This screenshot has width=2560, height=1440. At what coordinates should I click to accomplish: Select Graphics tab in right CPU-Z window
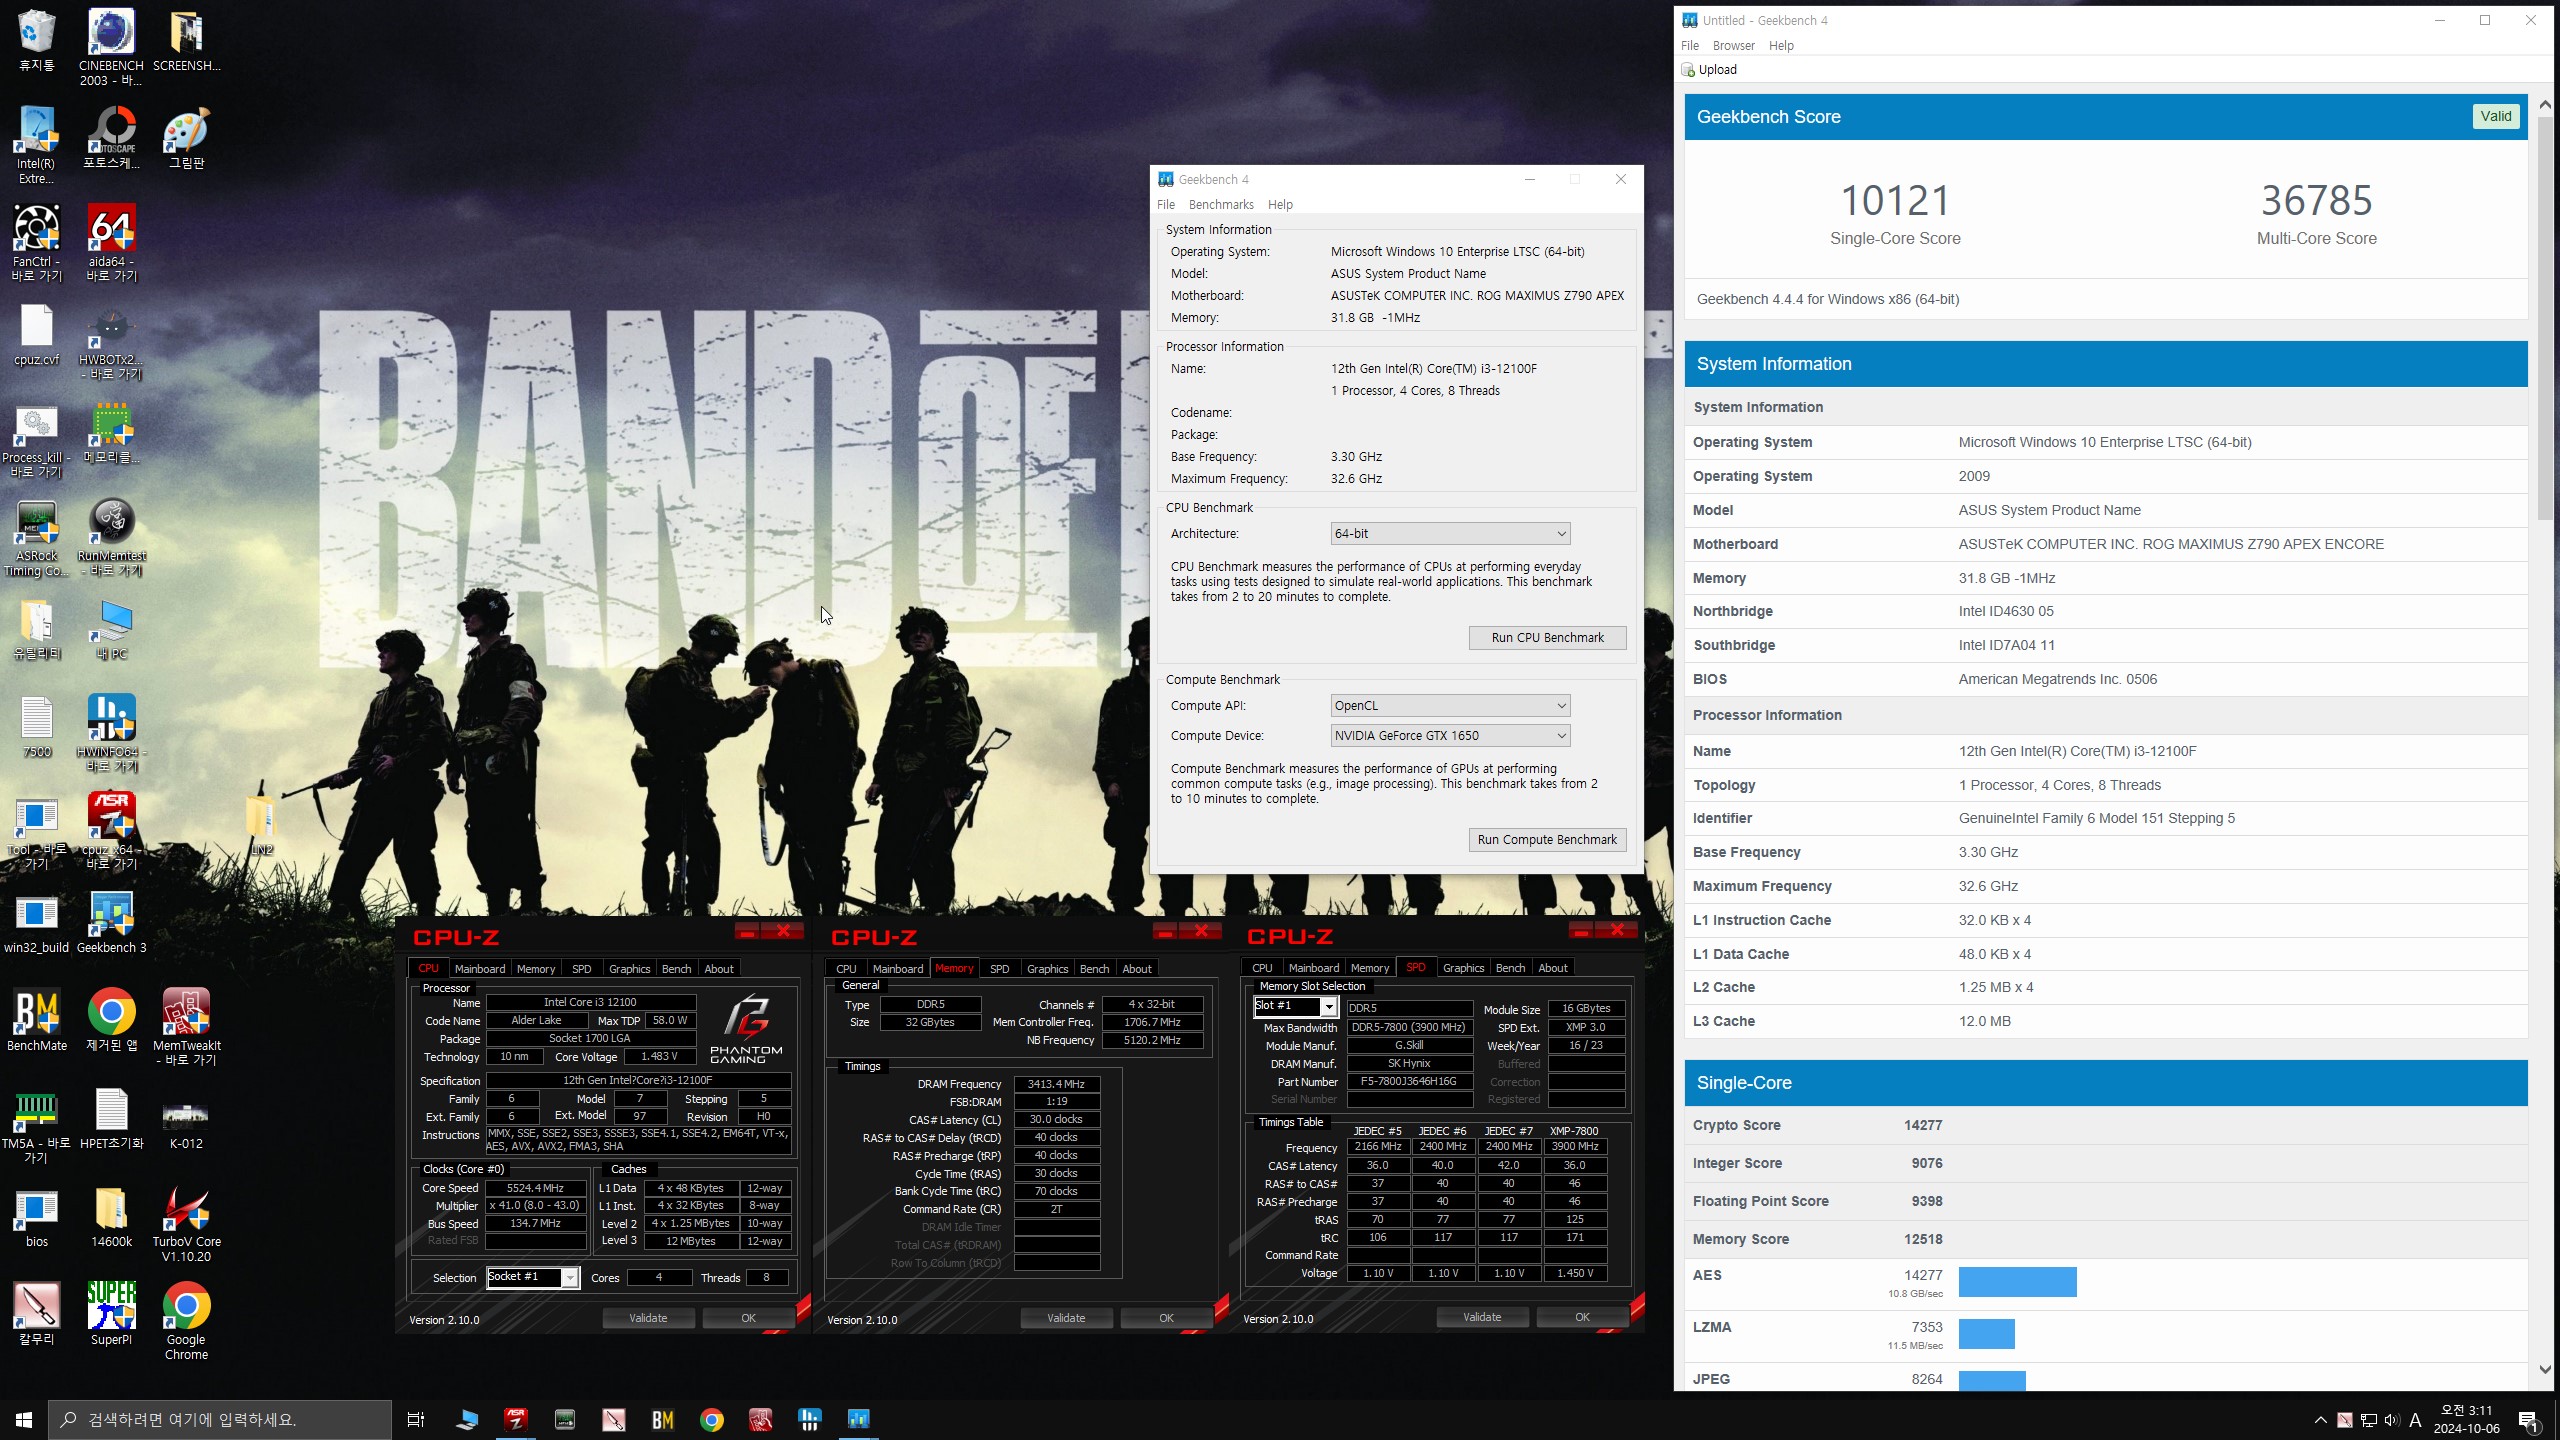pos(1463,967)
